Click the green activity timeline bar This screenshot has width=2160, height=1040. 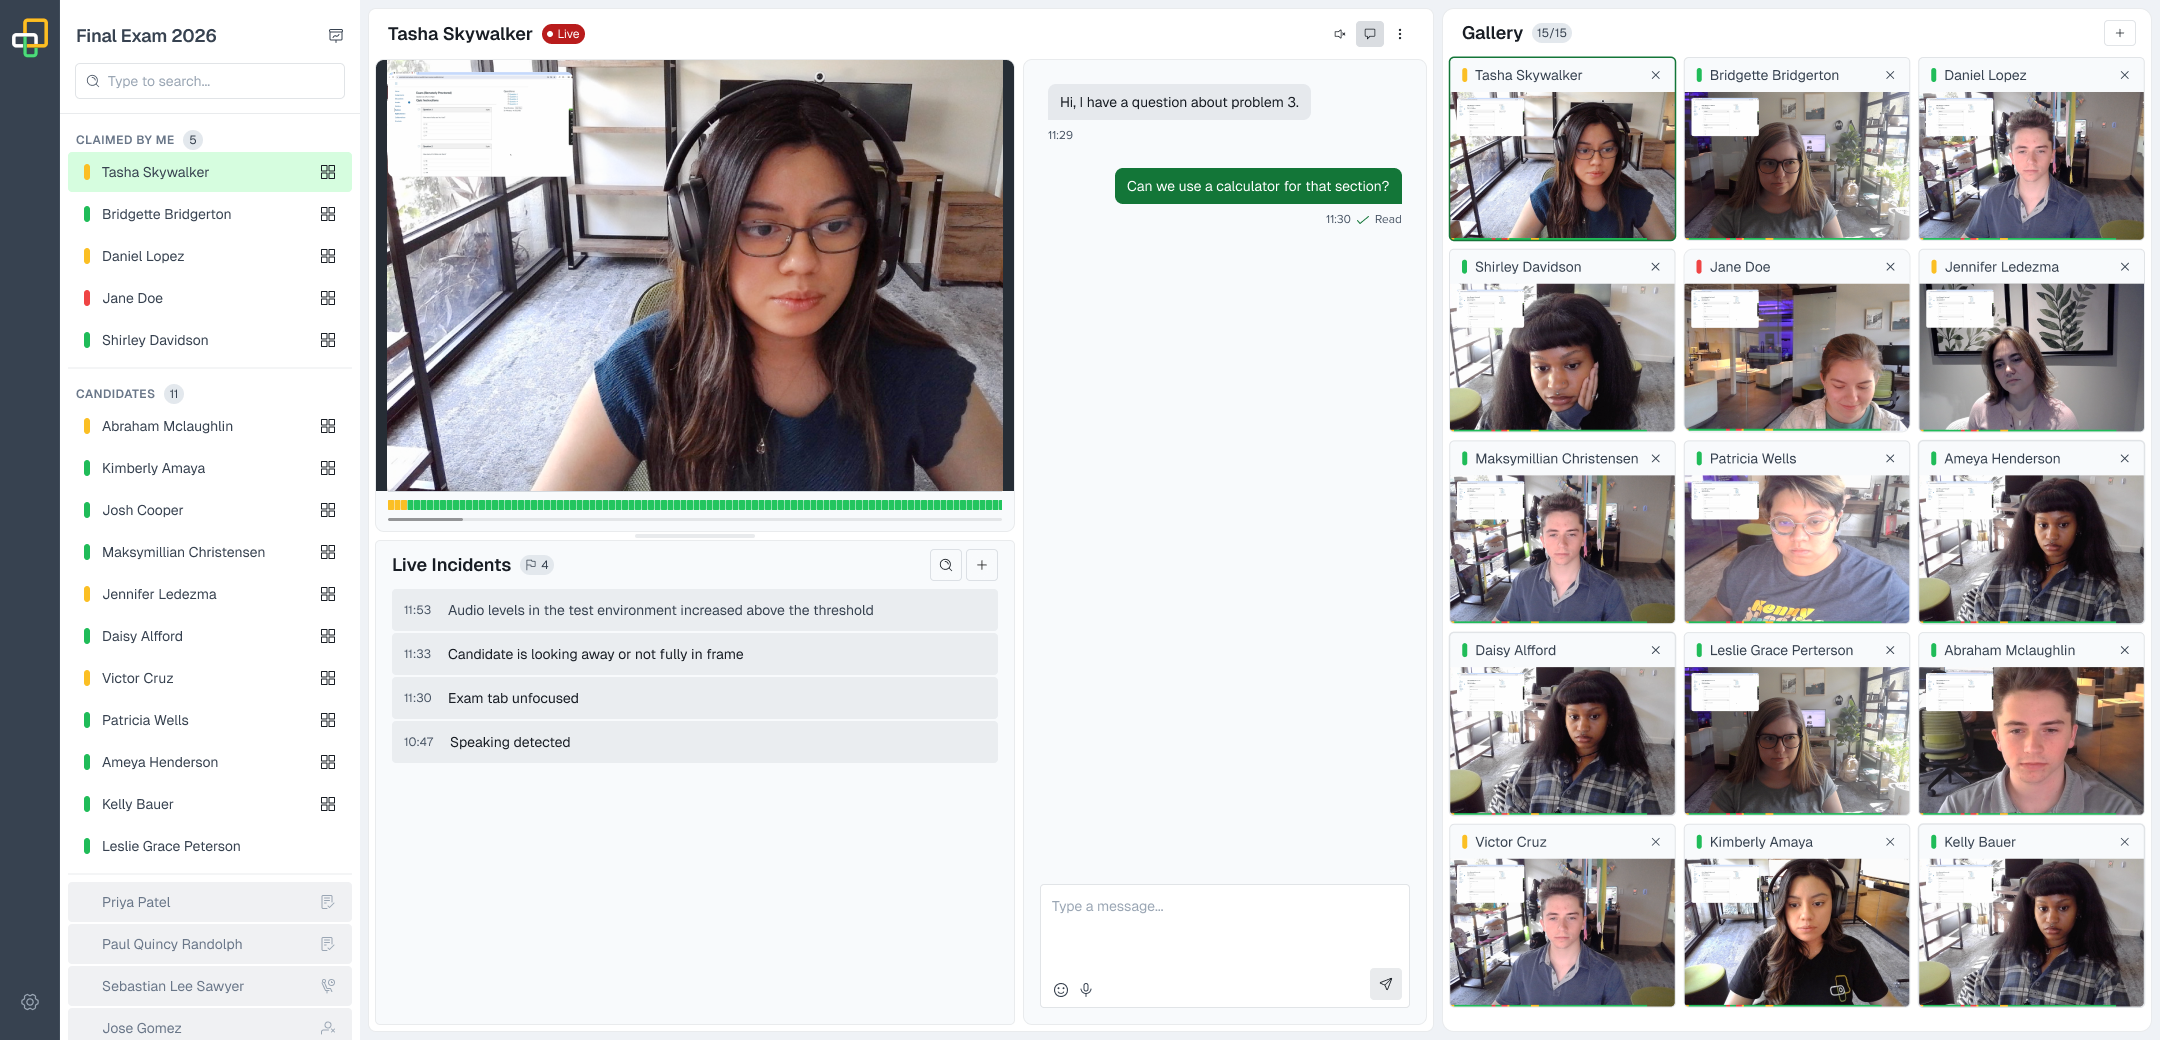pyautogui.click(x=695, y=505)
